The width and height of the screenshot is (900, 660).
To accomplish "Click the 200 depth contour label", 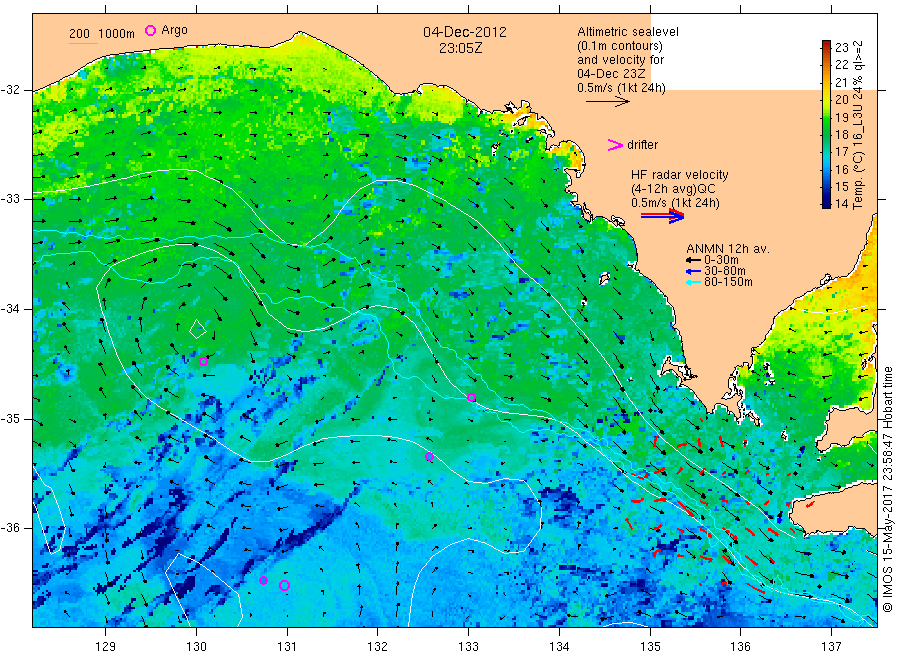I will point(79,34).
